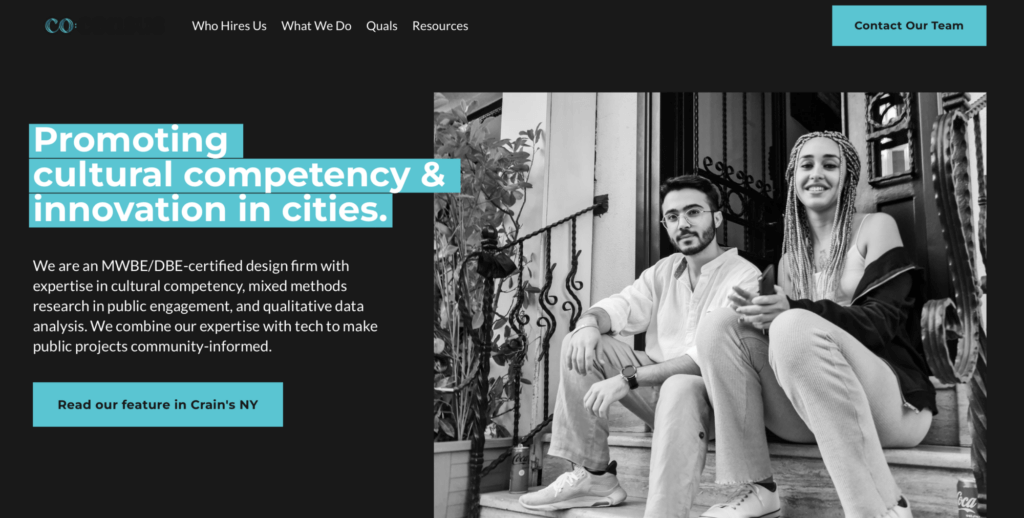The width and height of the screenshot is (1024, 518).
Task: Click the 'innovation in cities.' headline line
Action: (x=210, y=210)
